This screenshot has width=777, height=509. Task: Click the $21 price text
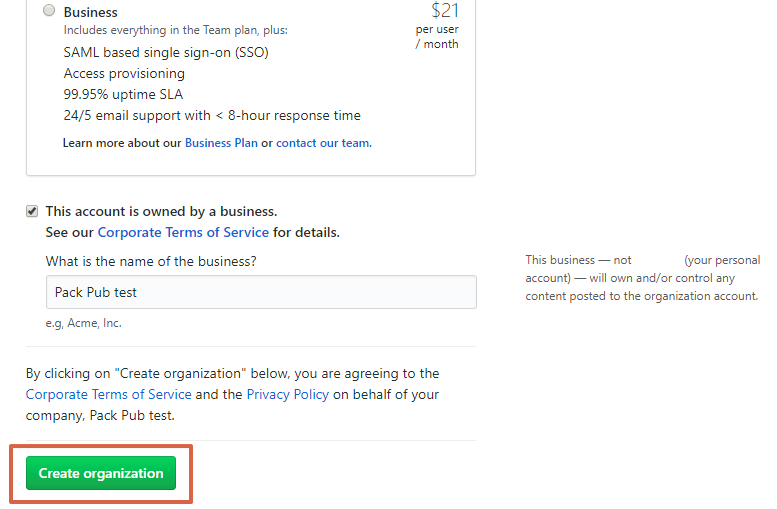pyautogui.click(x=444, y=10)
